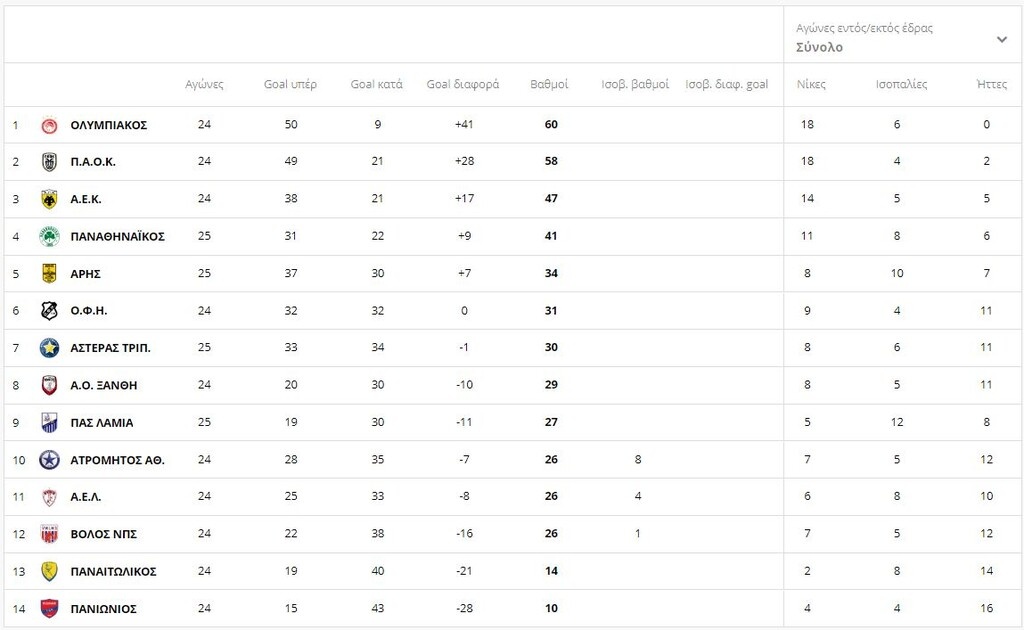Viewport: 1024px width, 630px height.
Task: Click the Ο.Φ.Η. team logo
Action: click(x=49, y=311)
